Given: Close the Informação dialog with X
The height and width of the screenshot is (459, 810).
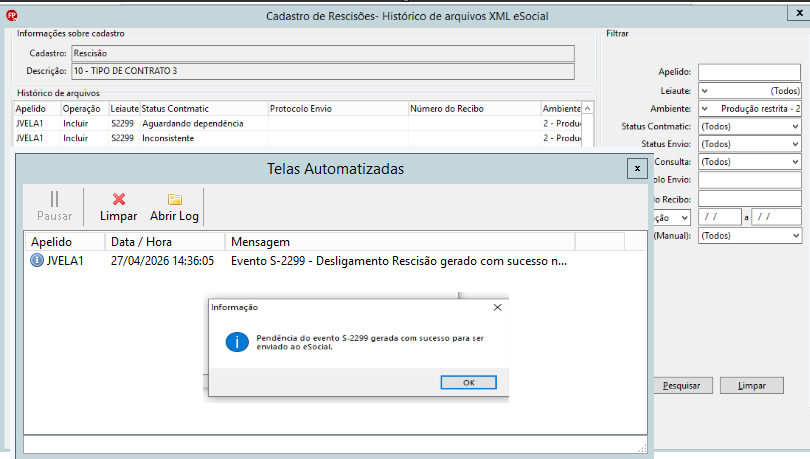Looking at the screenshot, I should (x=497, y=307).
